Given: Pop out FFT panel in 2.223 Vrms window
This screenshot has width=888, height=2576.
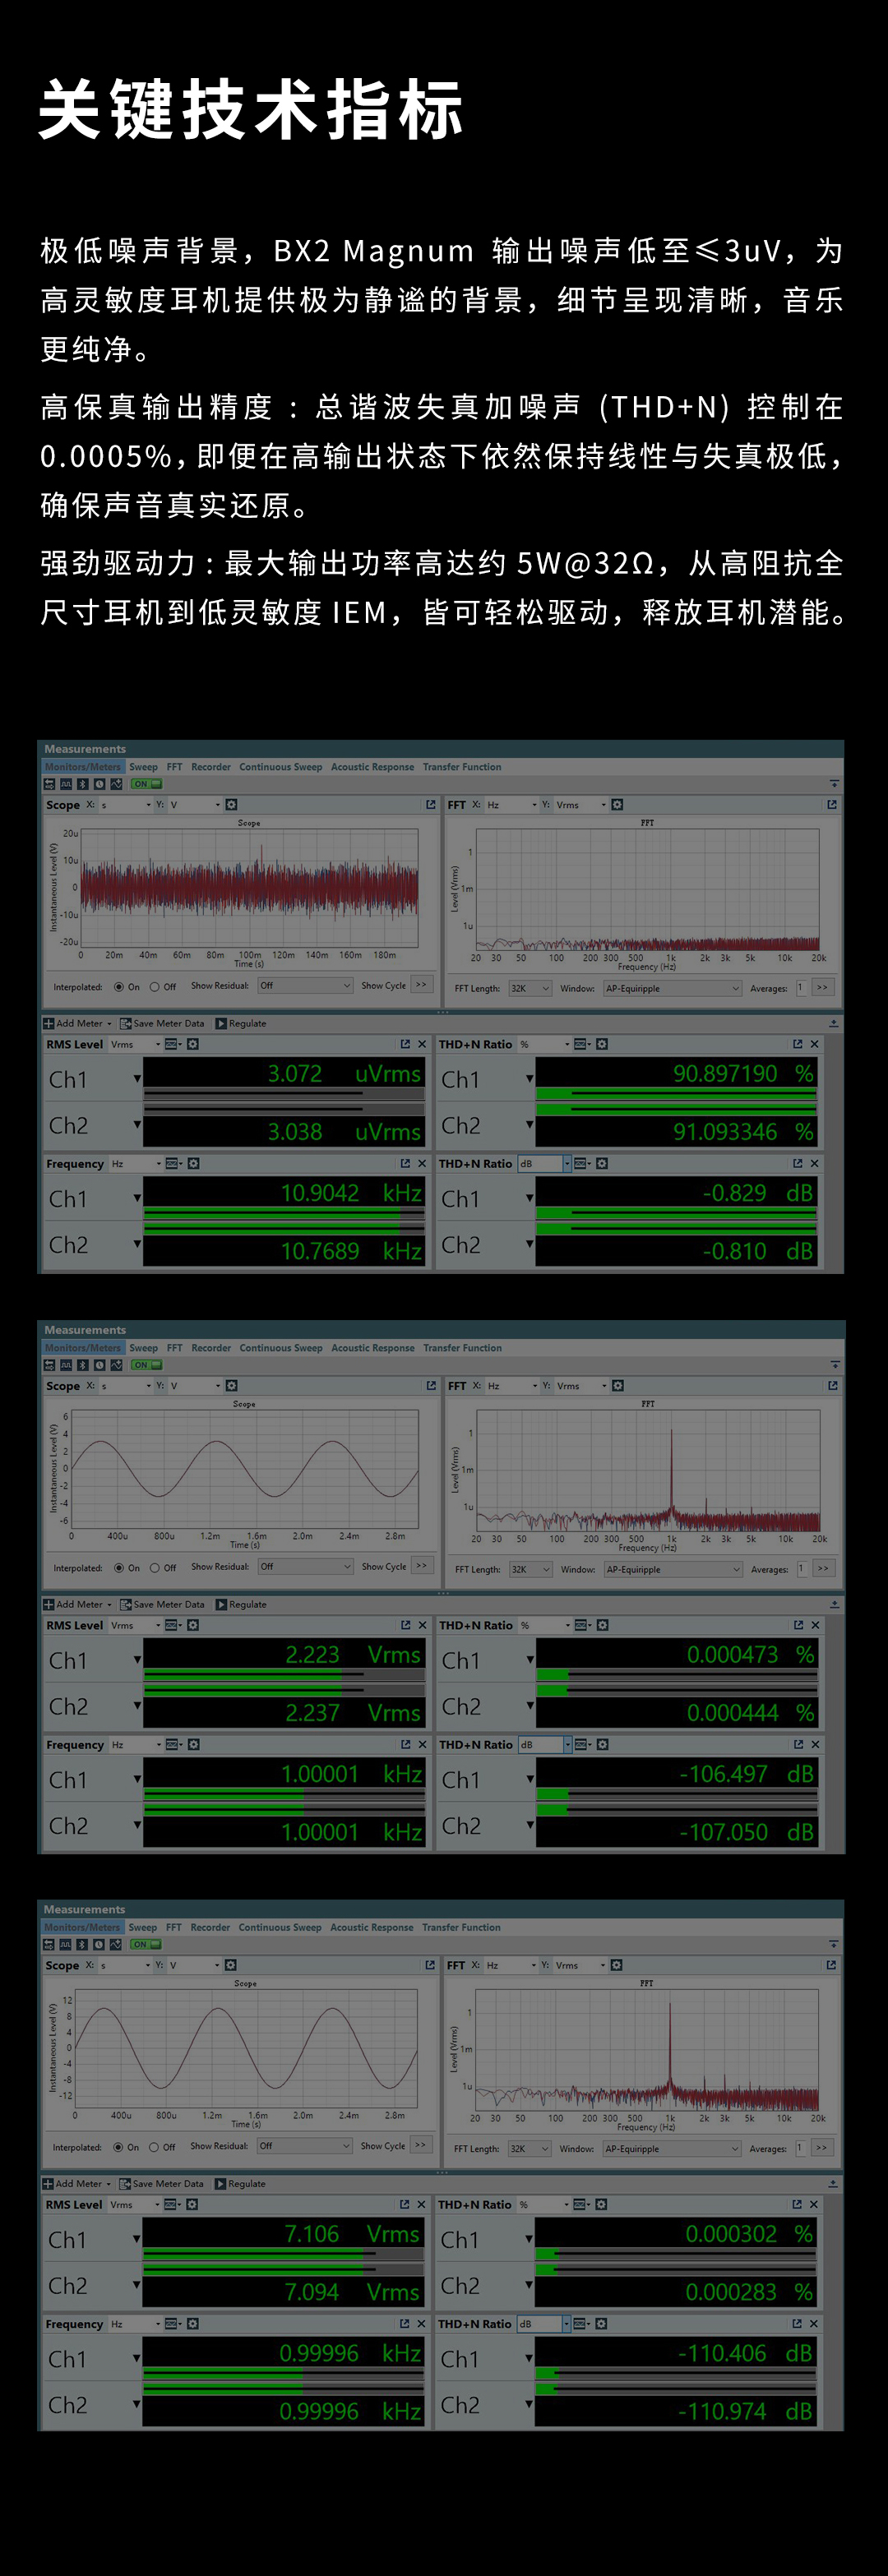Looking at the screenshot, I should [832, 1385].
